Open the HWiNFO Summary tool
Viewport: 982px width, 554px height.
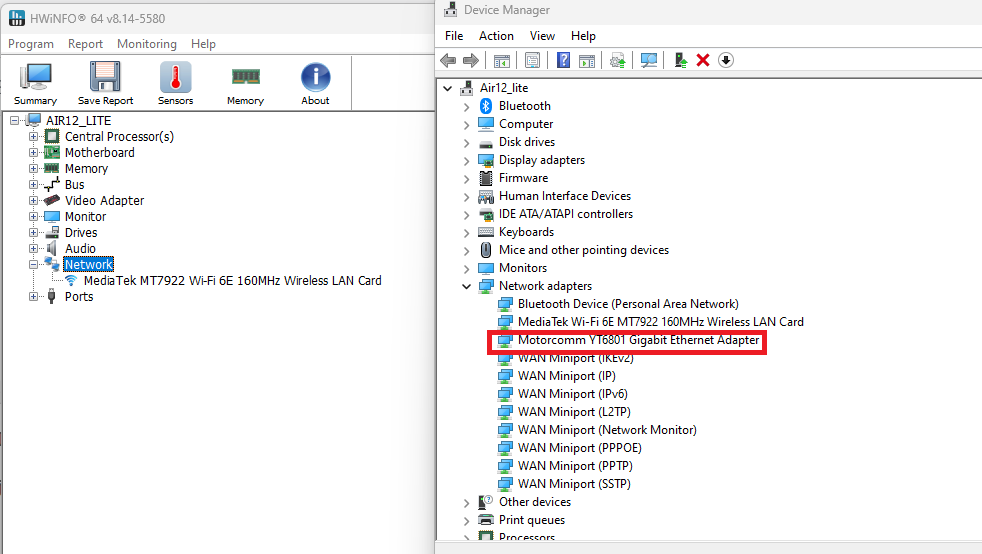click(36, 83)
